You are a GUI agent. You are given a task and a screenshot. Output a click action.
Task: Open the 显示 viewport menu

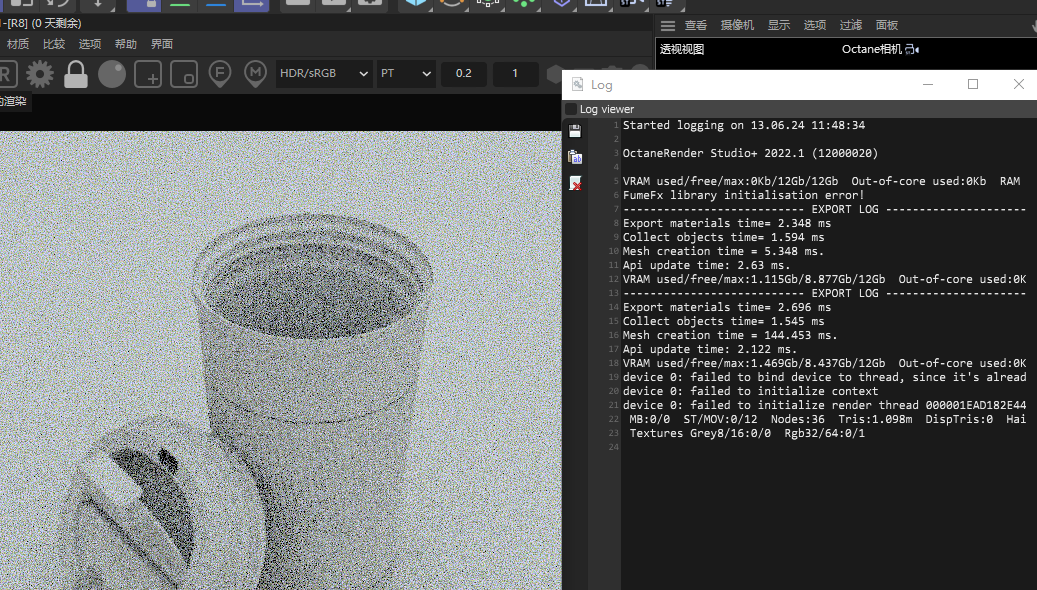coord(779,25)
